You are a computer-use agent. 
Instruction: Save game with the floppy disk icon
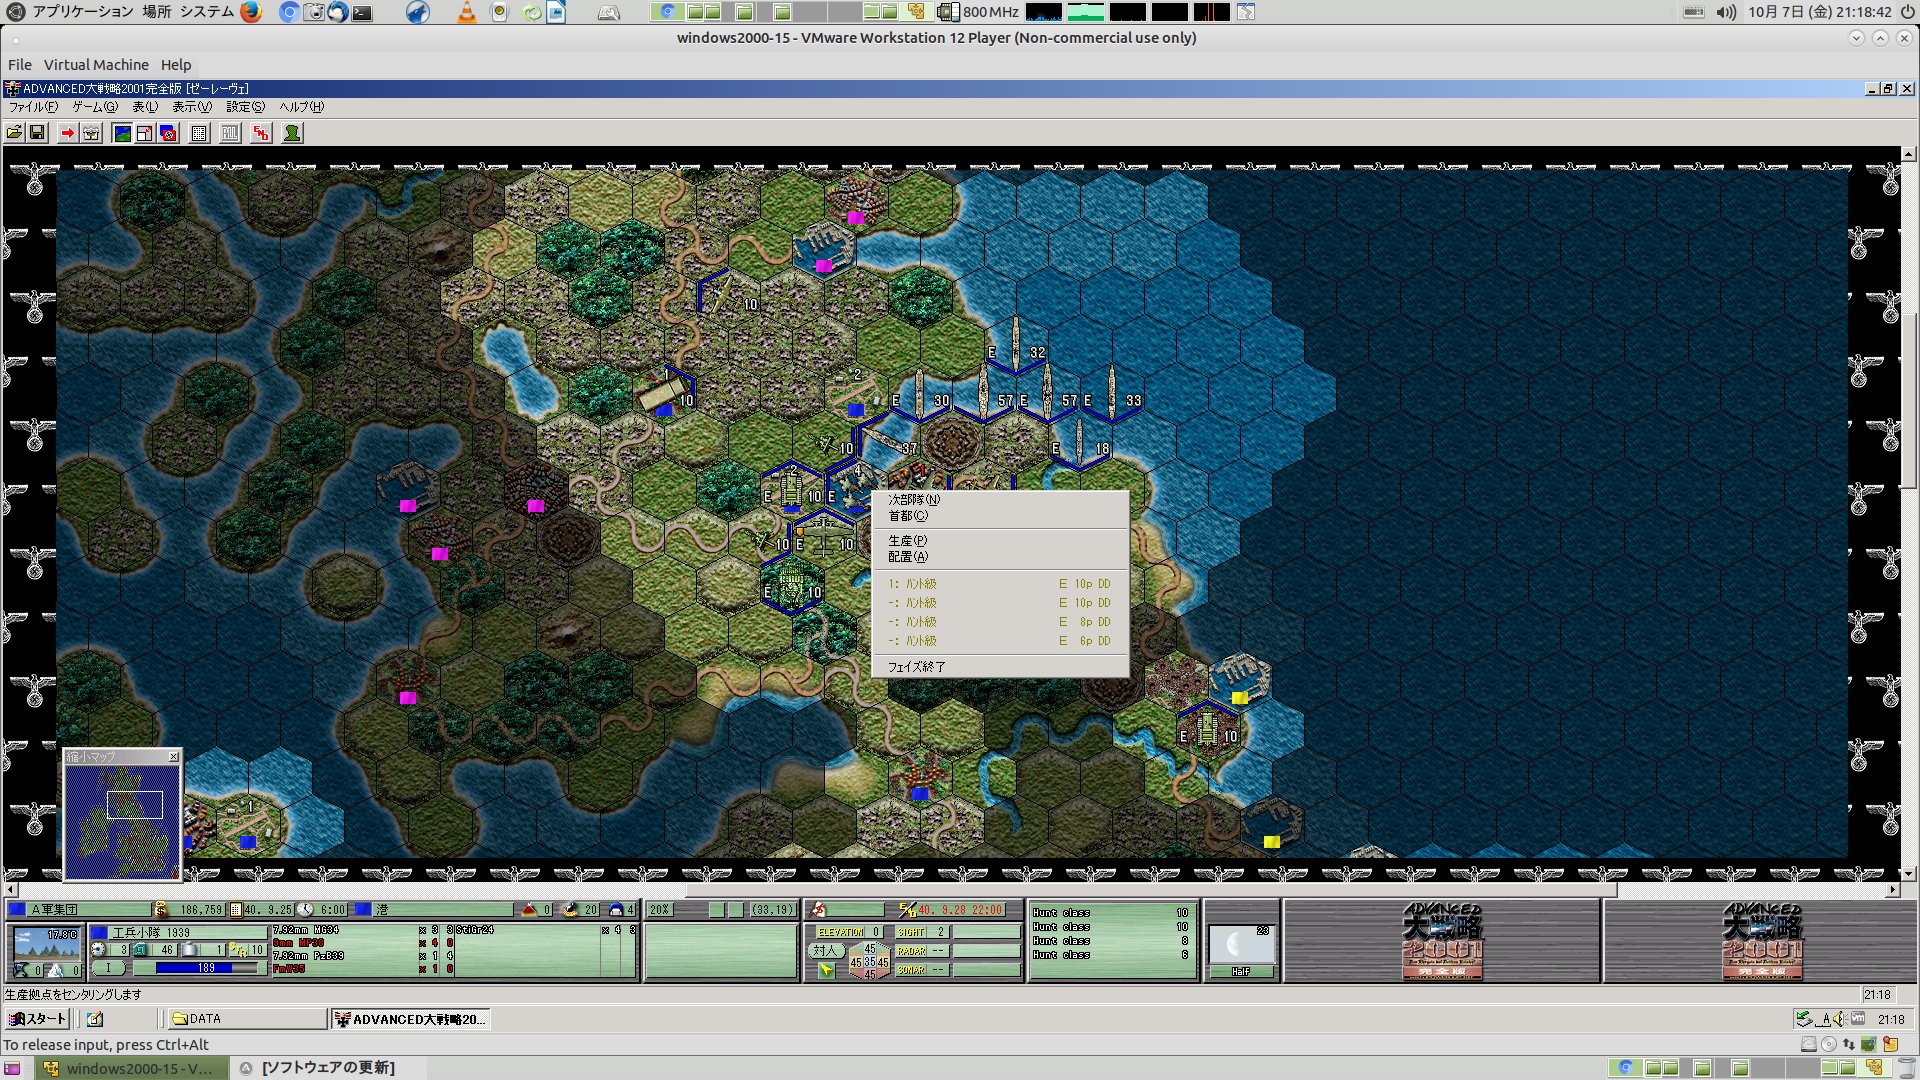click(38, 133)
